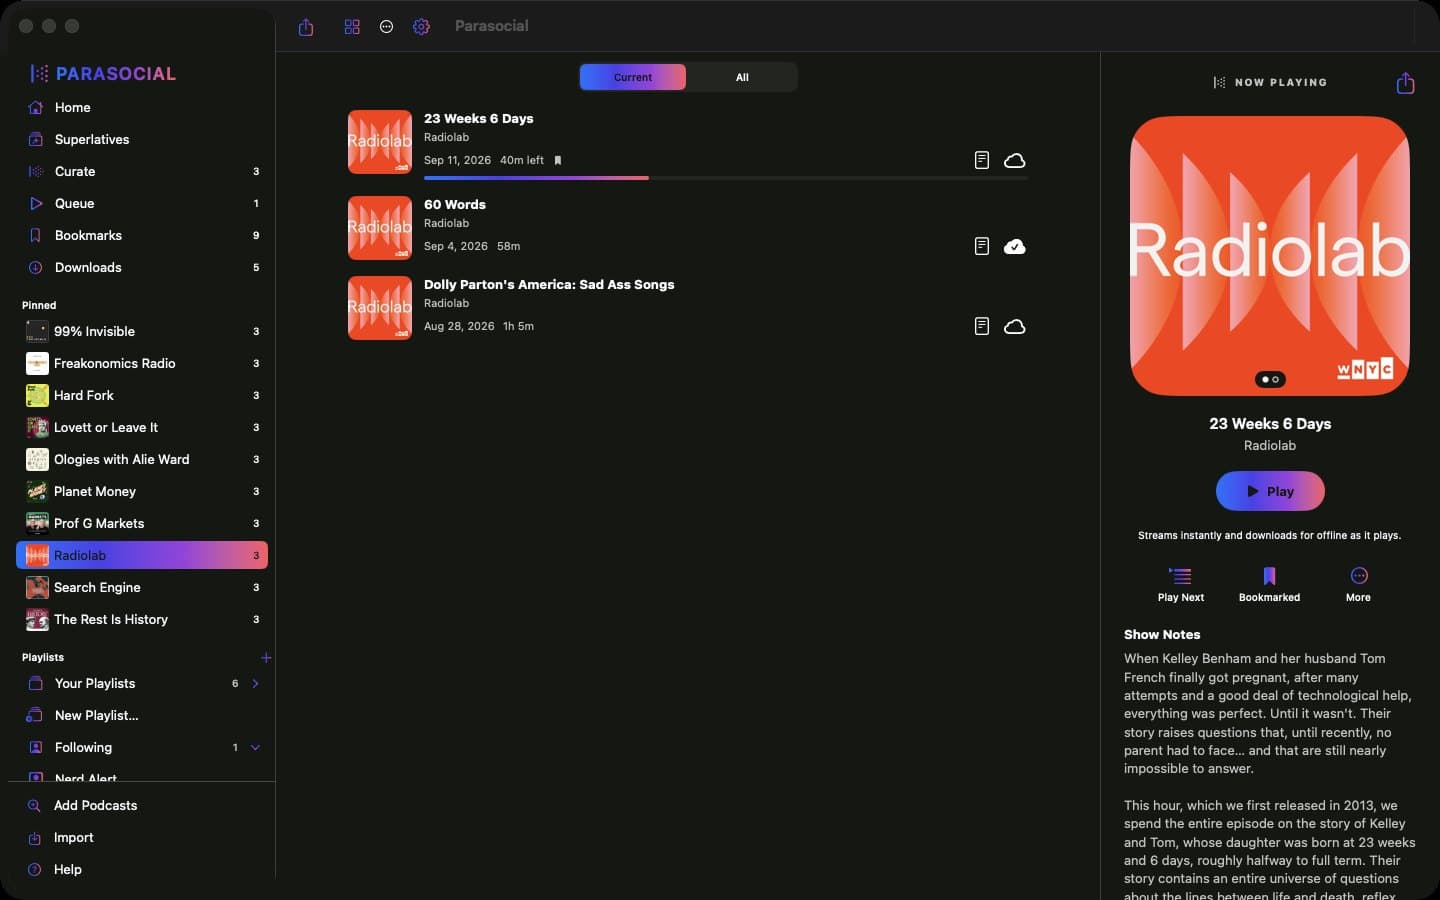Open show notes icon for Dolly Parton's America
This screenshot has height=900, width=1440.
click(x=982, y=326)
